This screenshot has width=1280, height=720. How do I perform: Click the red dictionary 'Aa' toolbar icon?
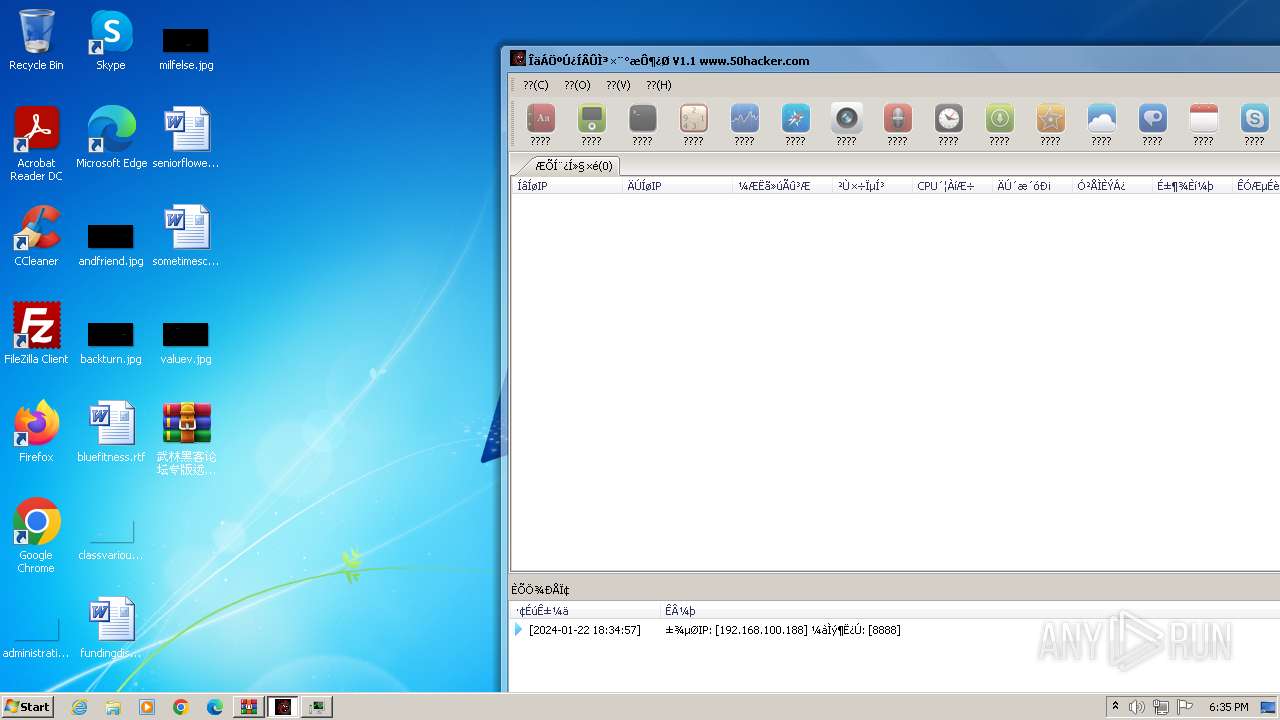[541, 119]
